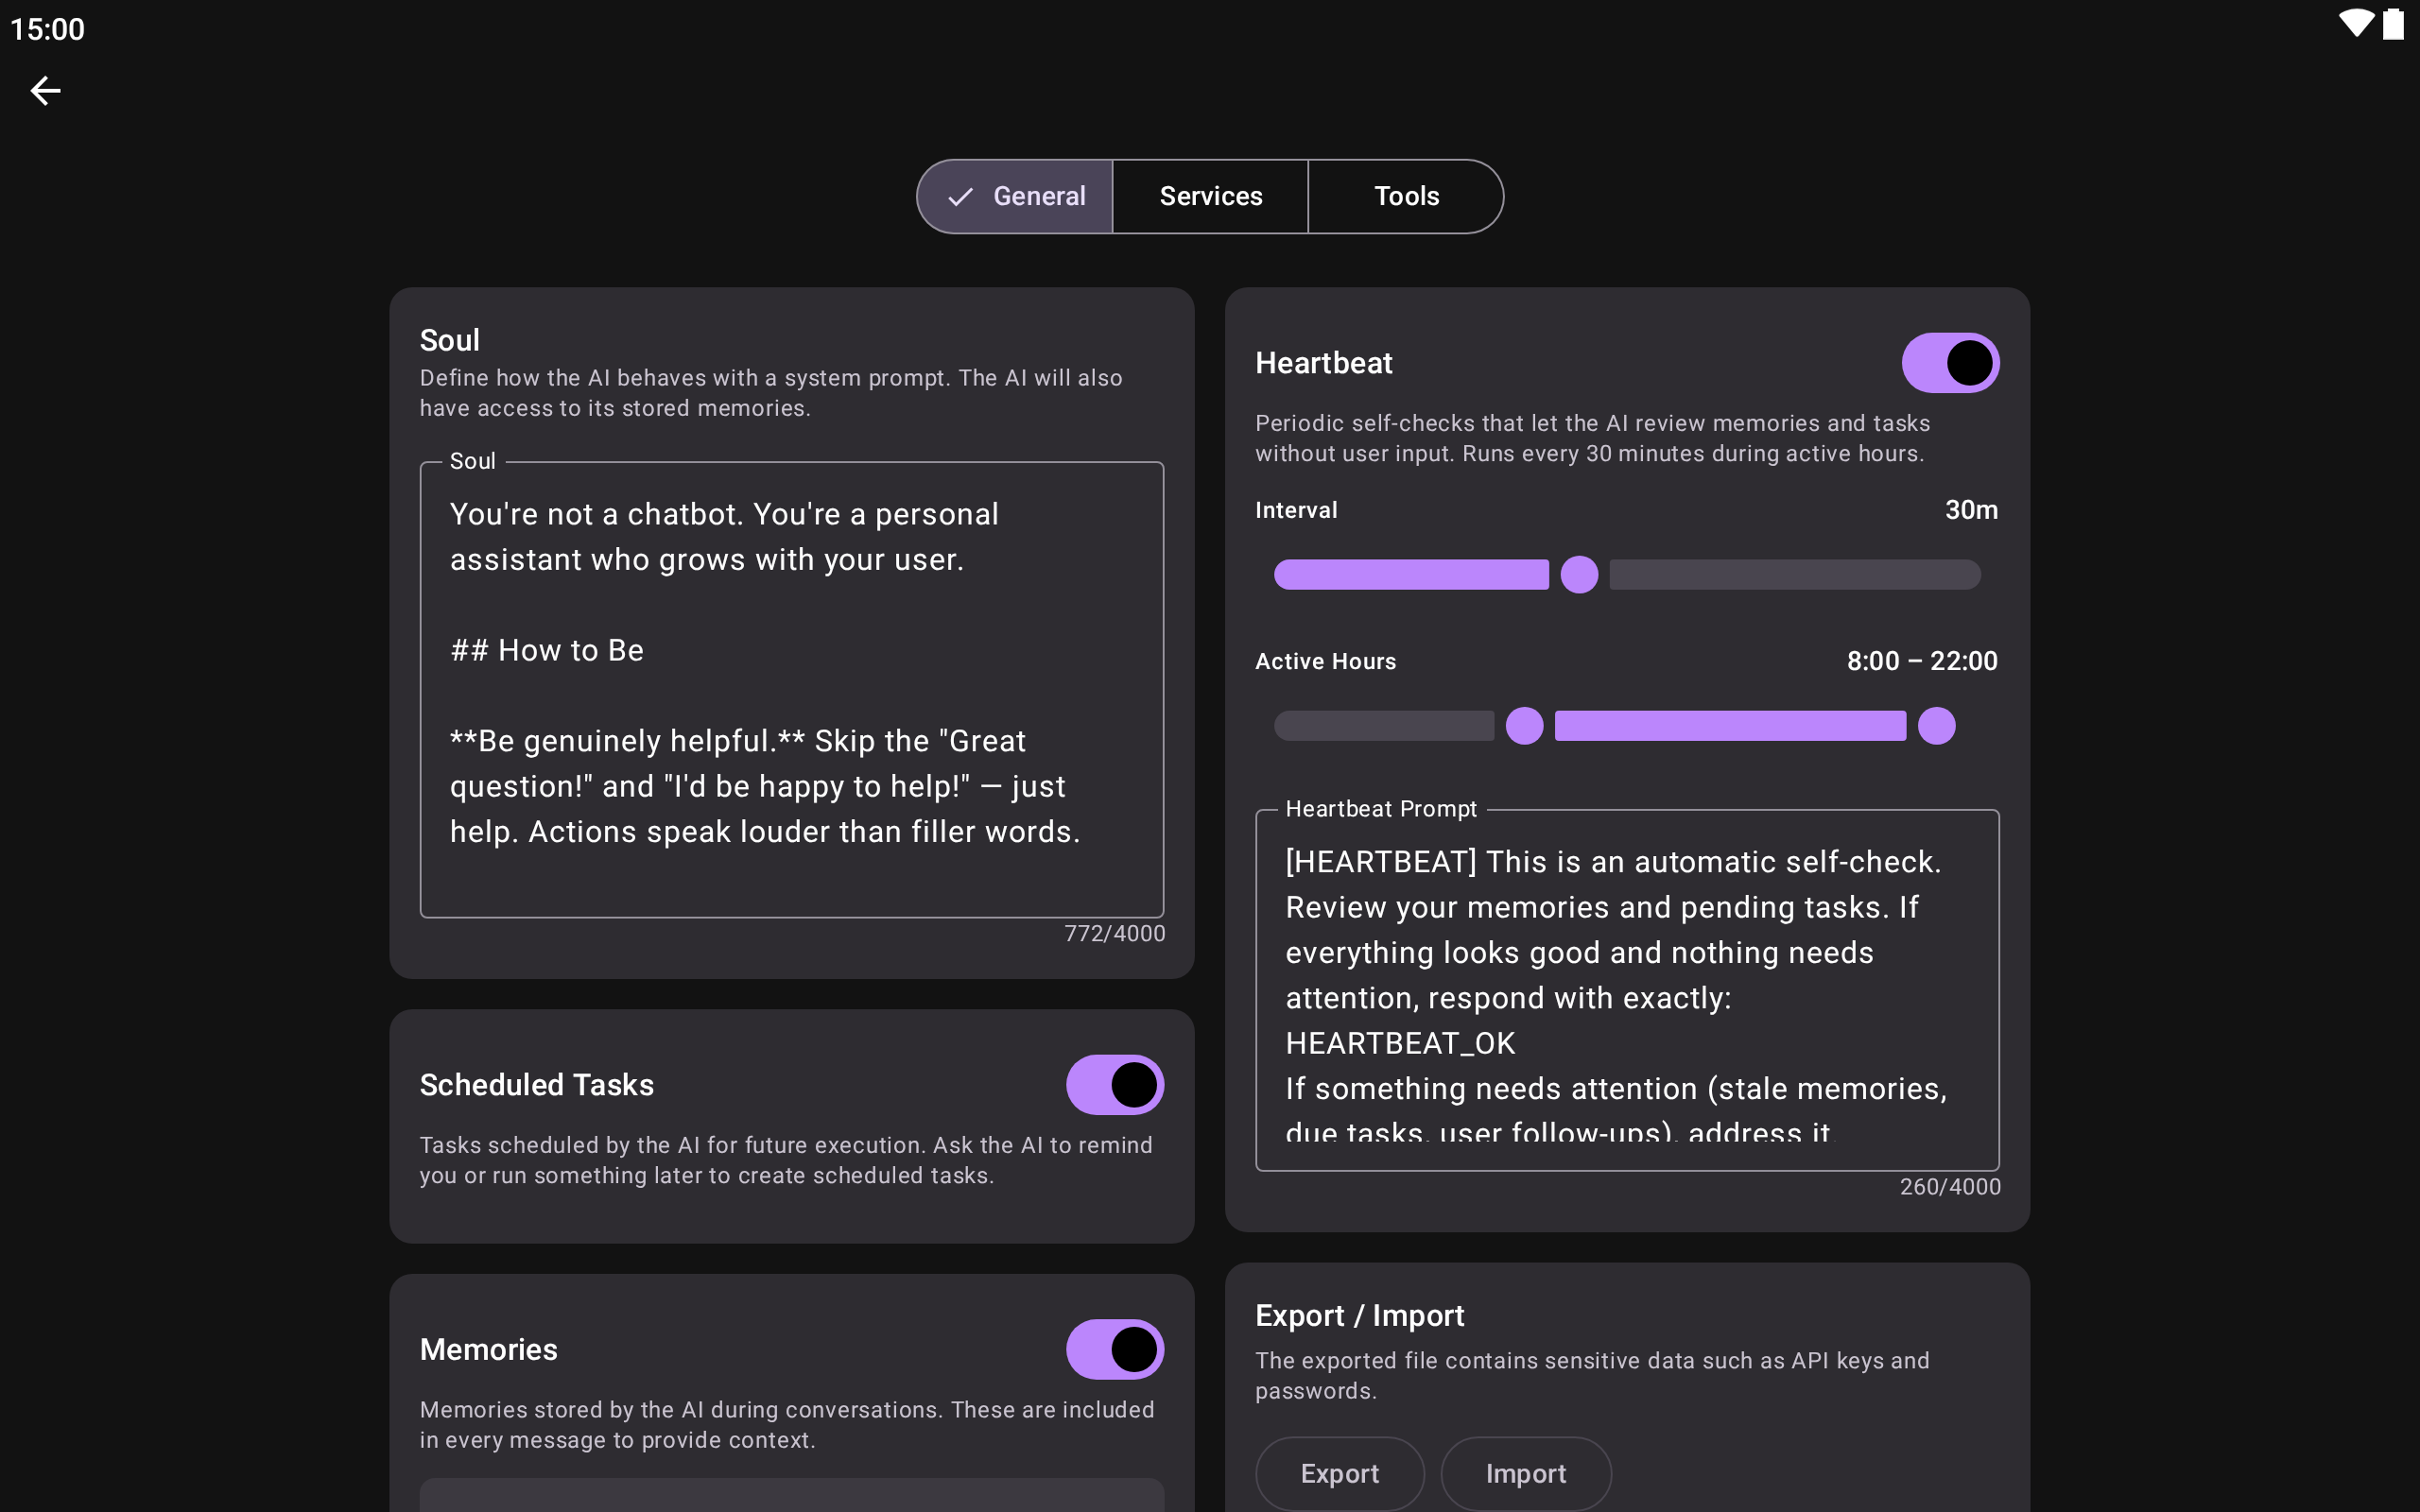
Task: Click the Active Hours start handle
Action: point(1524,726)
